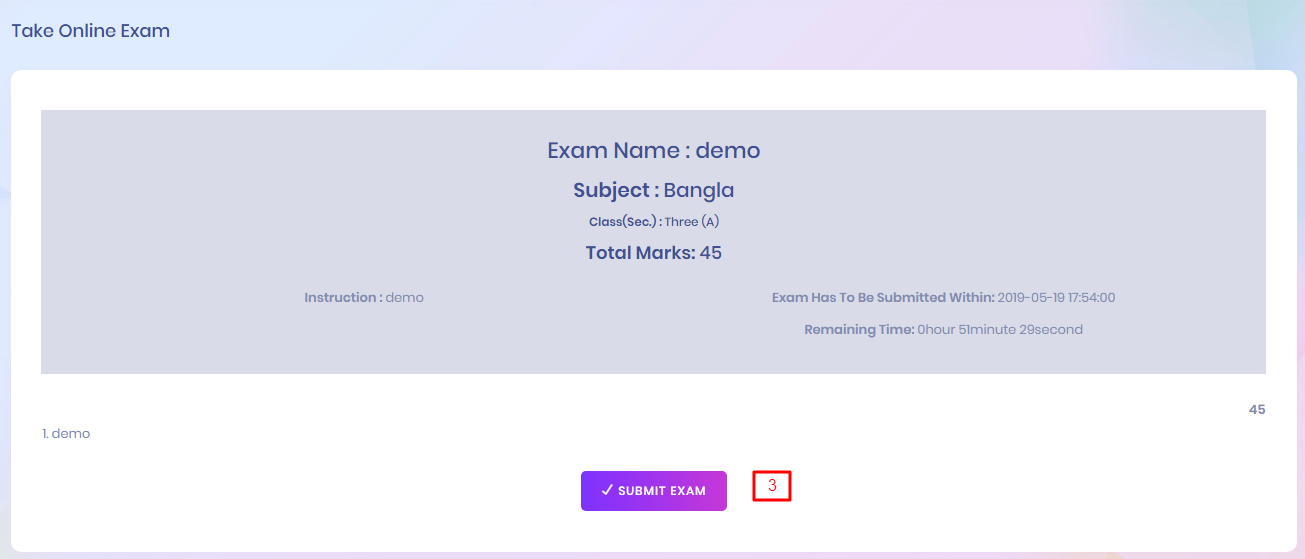Click the demo exam name value

coord(728,151)
